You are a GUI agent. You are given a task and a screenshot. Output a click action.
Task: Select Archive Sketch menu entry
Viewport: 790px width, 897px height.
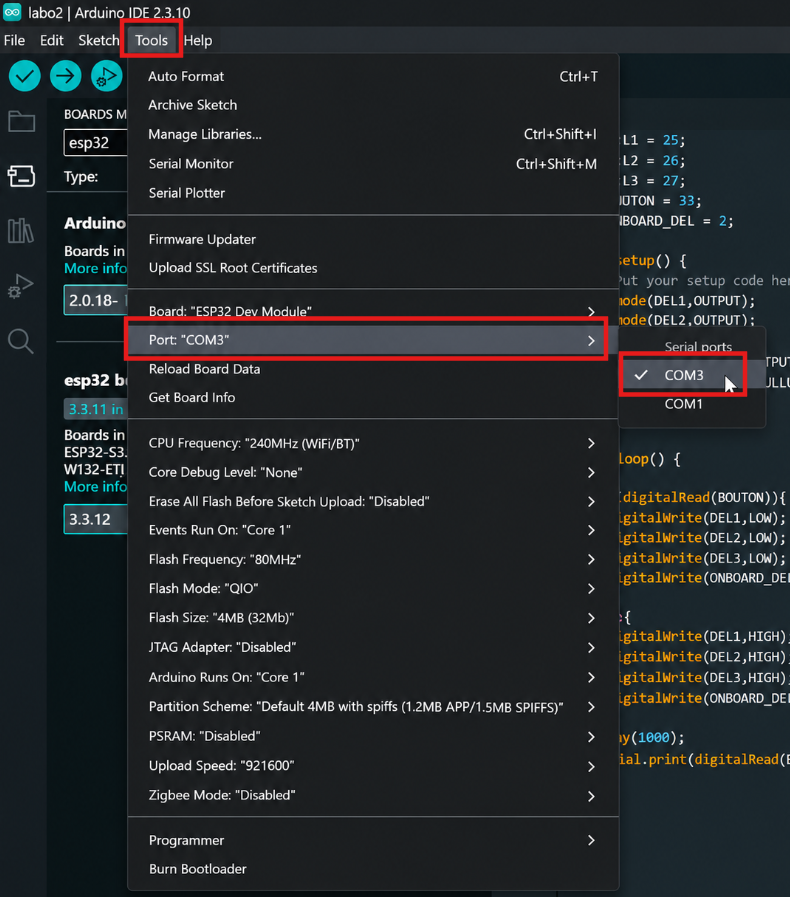(373, 105)
